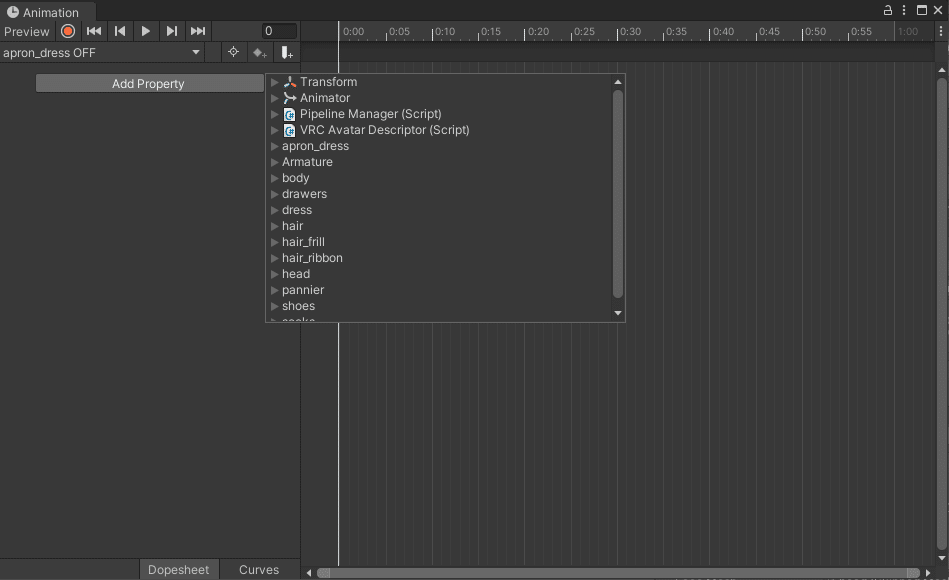Step to the next keyframe
Image resolution: width=949 pixels, height=580 pixels.
pyautogui.click(x=172, y=31)
